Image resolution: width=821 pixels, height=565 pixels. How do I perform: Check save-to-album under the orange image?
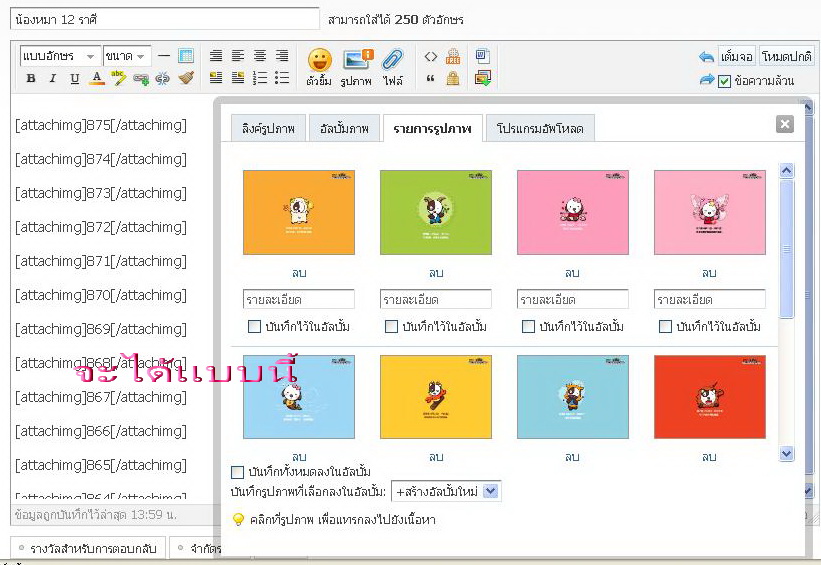(x=254, y=327)
